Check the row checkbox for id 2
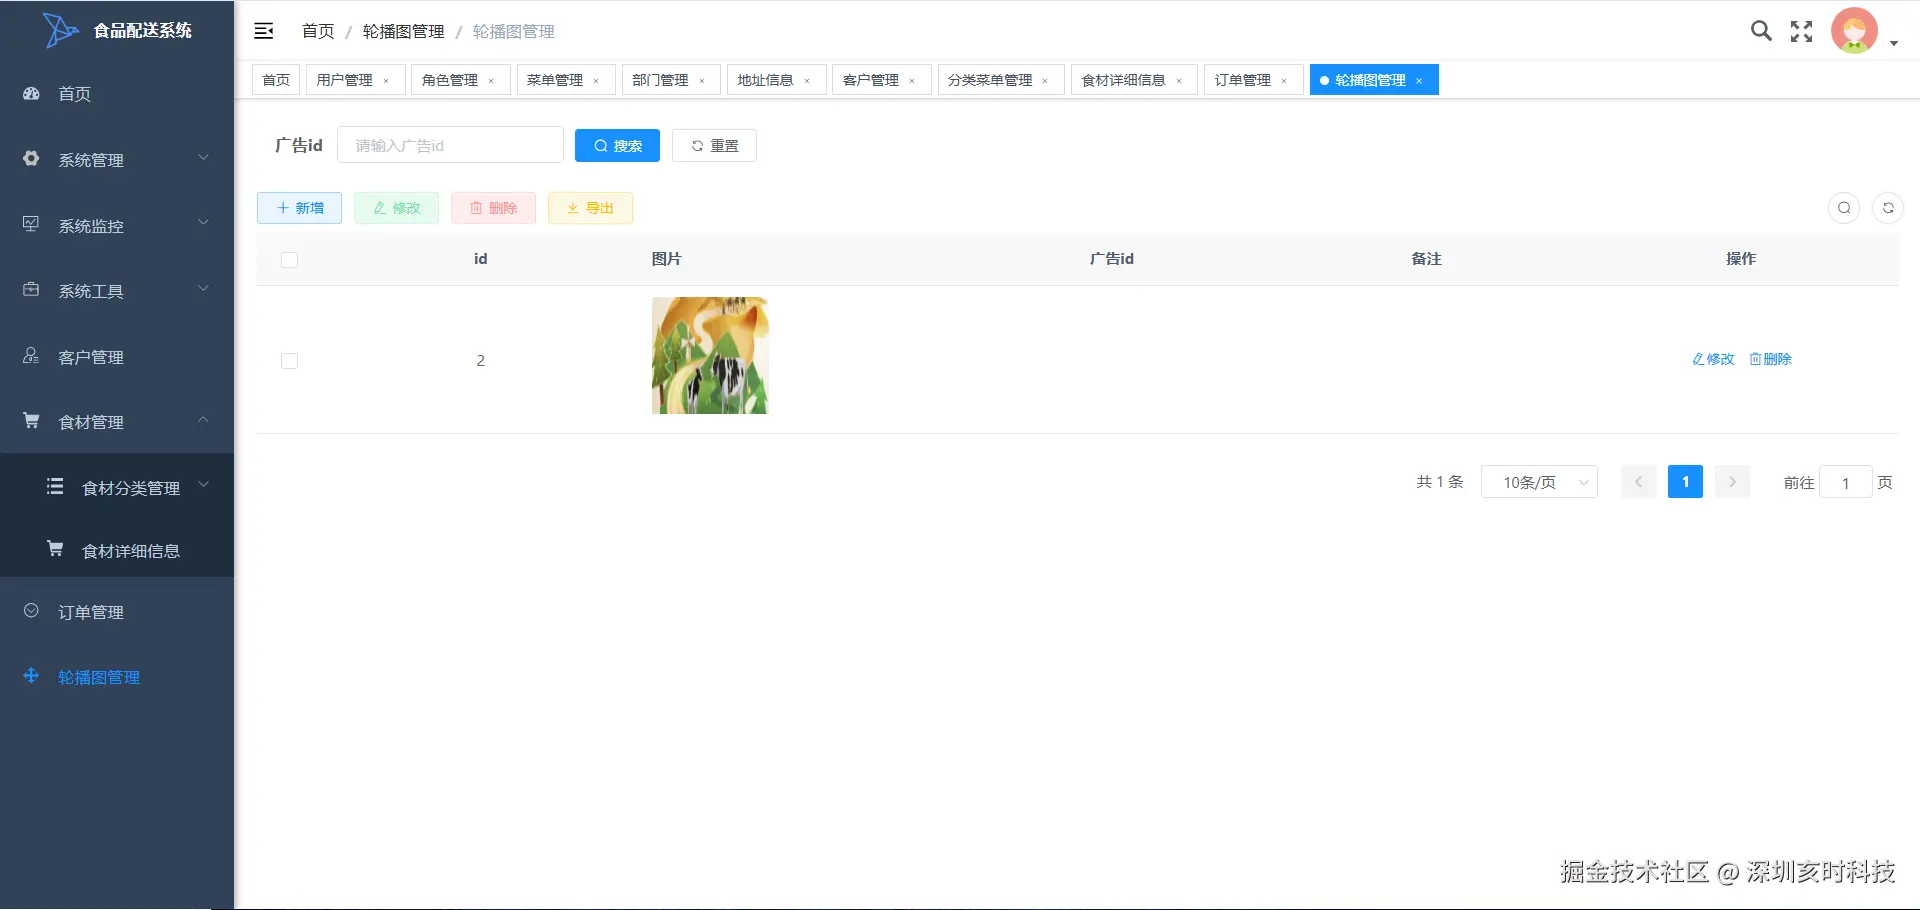This screenshot has height=910, width=1920. coord(289,360)
